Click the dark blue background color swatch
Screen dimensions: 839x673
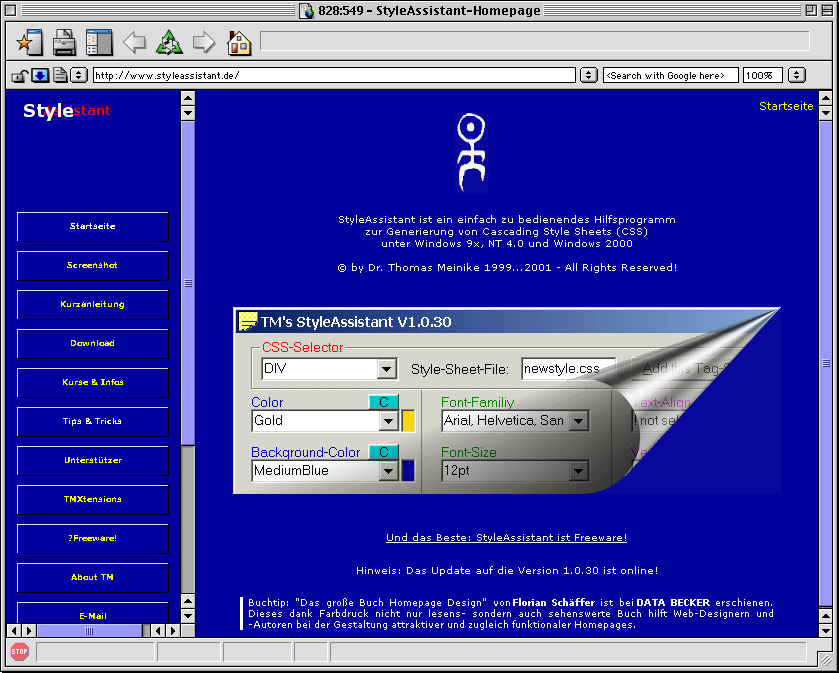408,471
